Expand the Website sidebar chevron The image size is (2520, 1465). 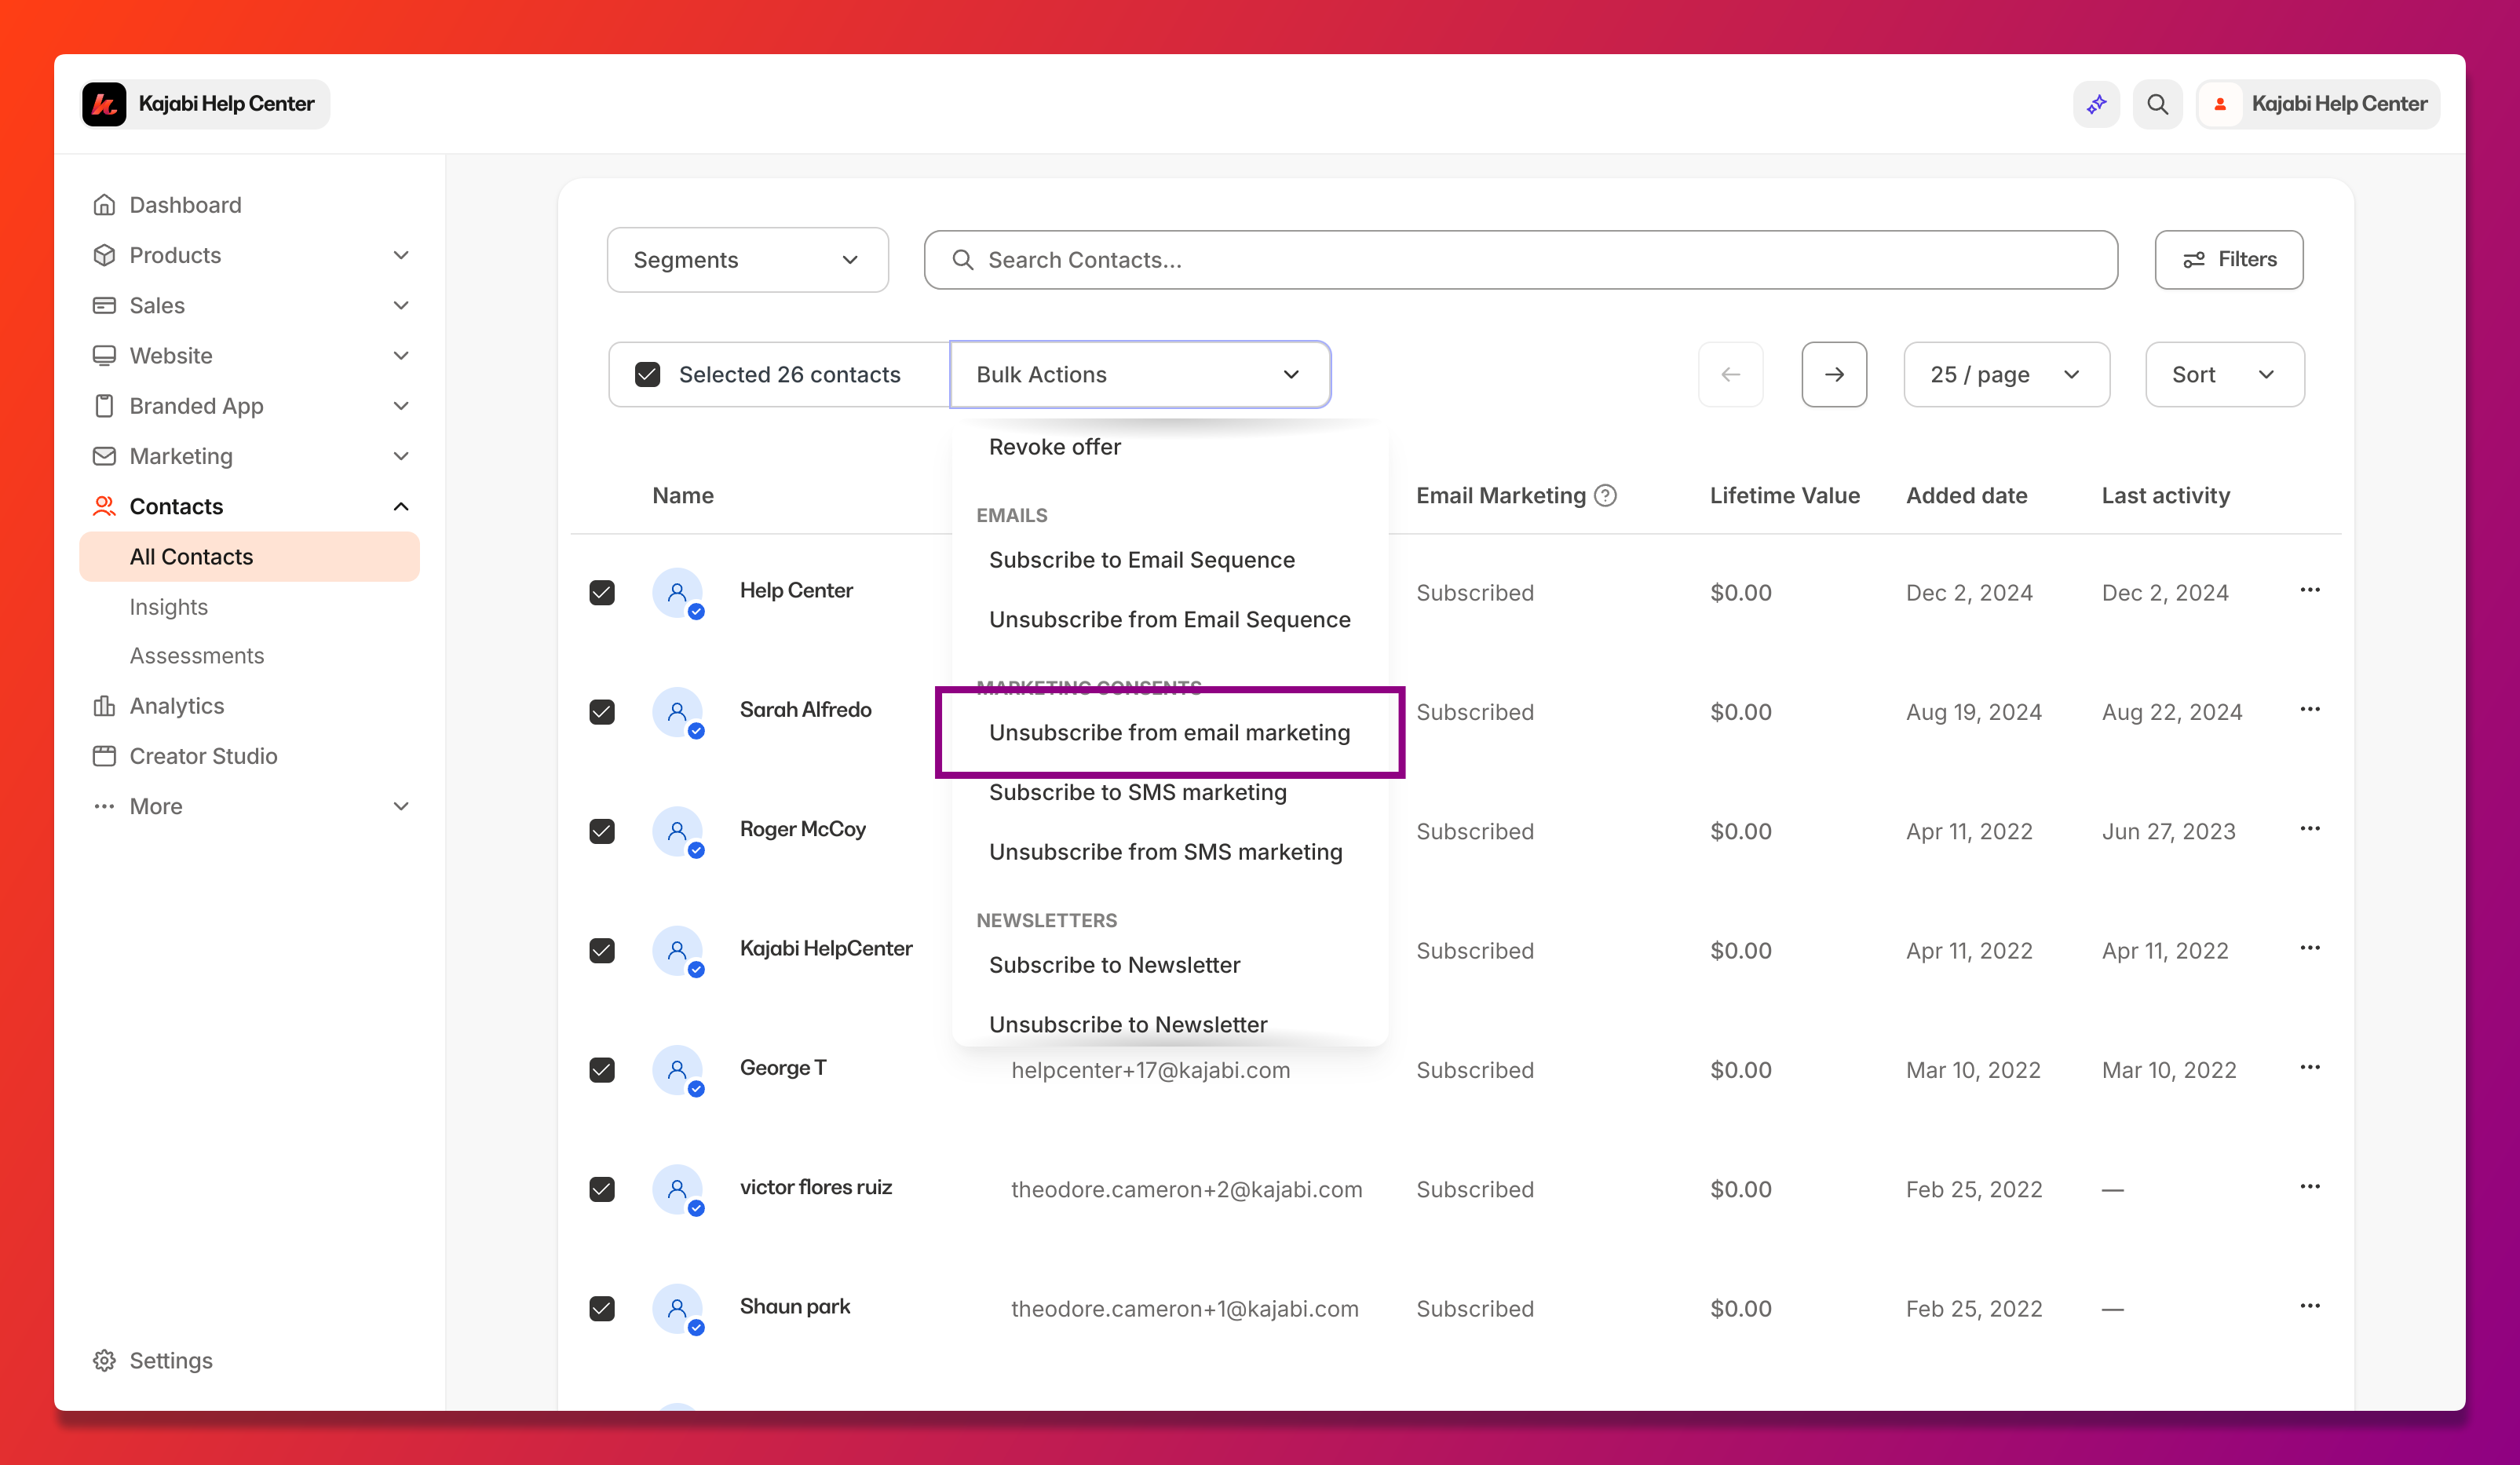(x=401, y=355)
